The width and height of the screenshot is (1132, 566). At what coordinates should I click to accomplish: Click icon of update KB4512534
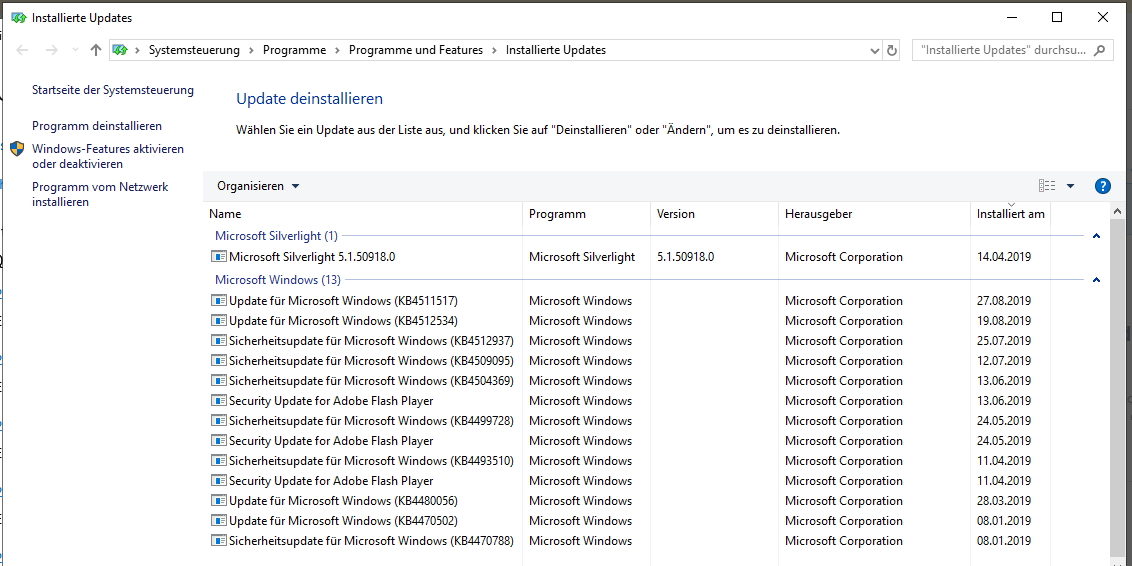(x=218, y=321)
